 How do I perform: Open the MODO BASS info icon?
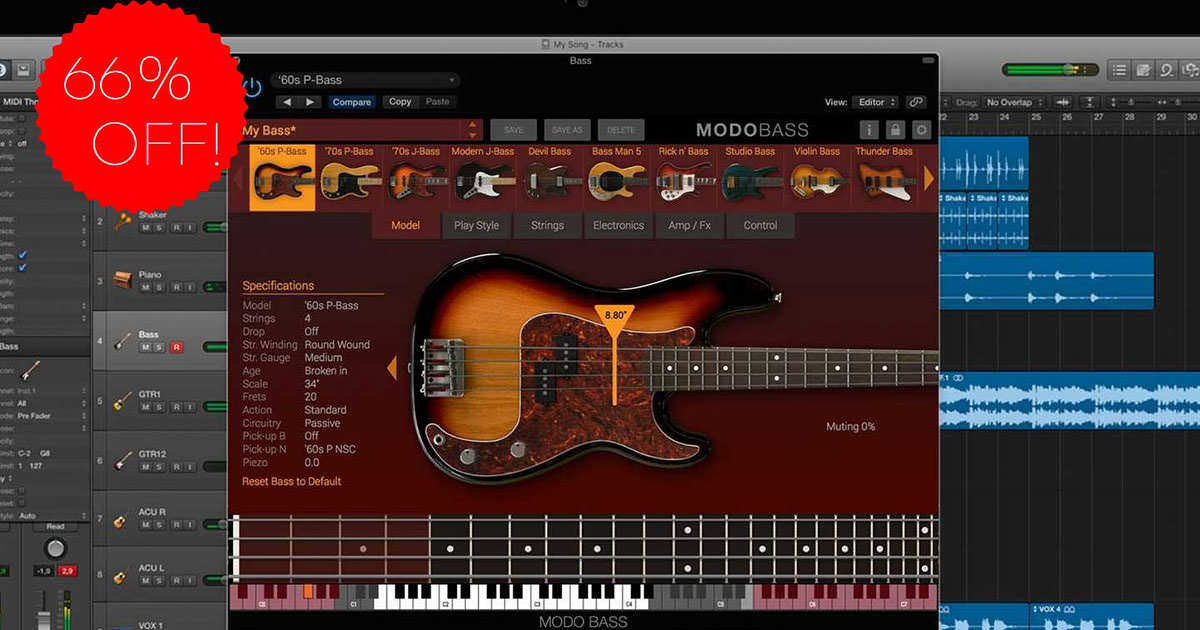[869, 130]
